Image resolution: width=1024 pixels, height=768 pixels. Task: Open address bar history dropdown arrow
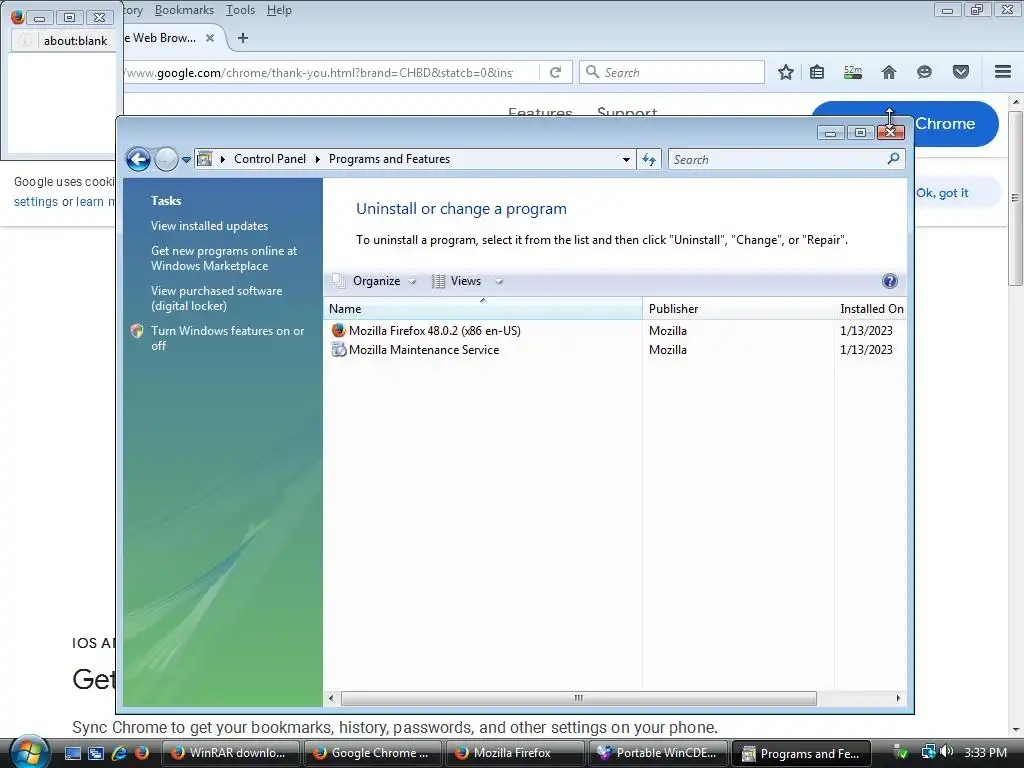coord(626,159)
